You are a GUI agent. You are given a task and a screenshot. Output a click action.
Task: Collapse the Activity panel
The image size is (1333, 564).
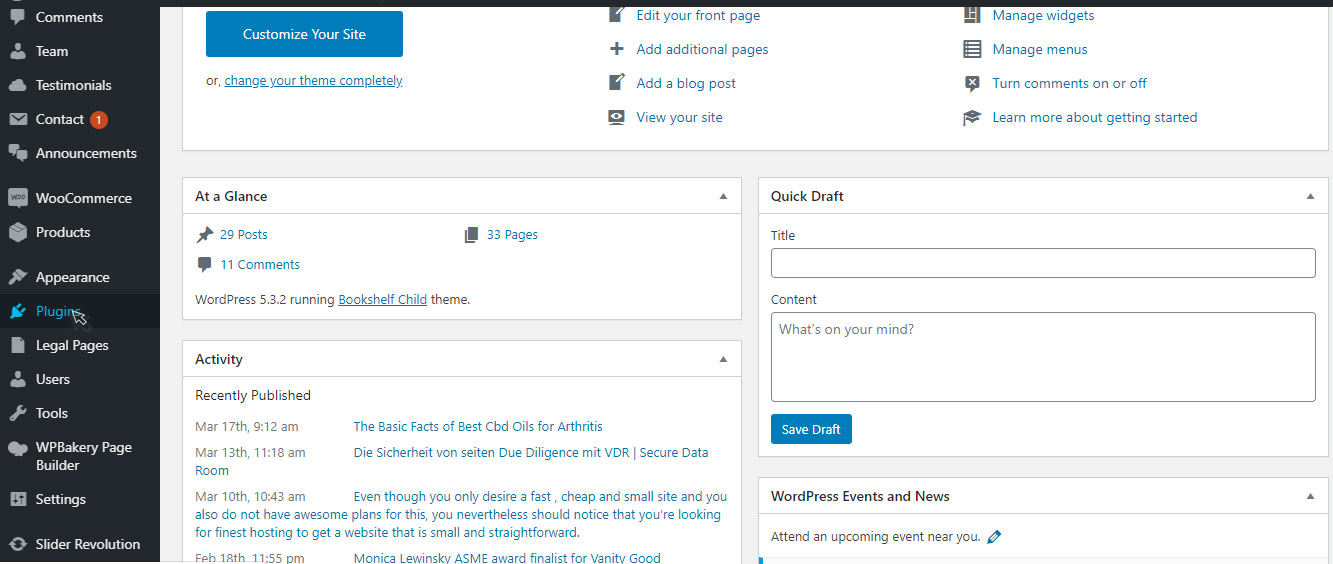[723, 359]
